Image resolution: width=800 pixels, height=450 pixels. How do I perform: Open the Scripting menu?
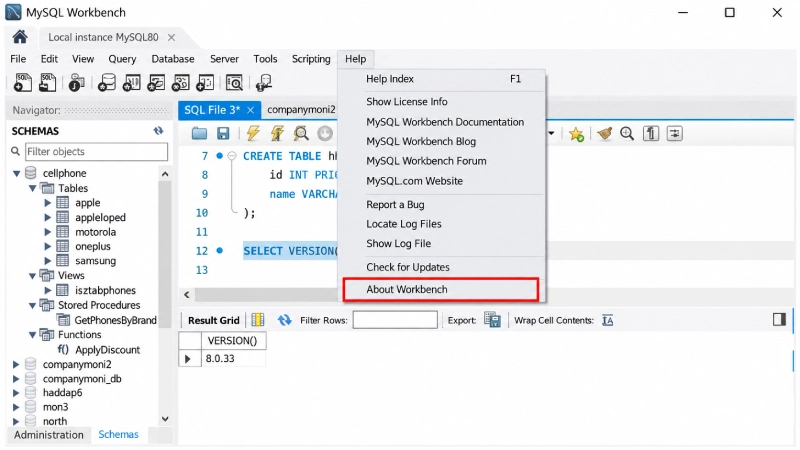(311, 59)
